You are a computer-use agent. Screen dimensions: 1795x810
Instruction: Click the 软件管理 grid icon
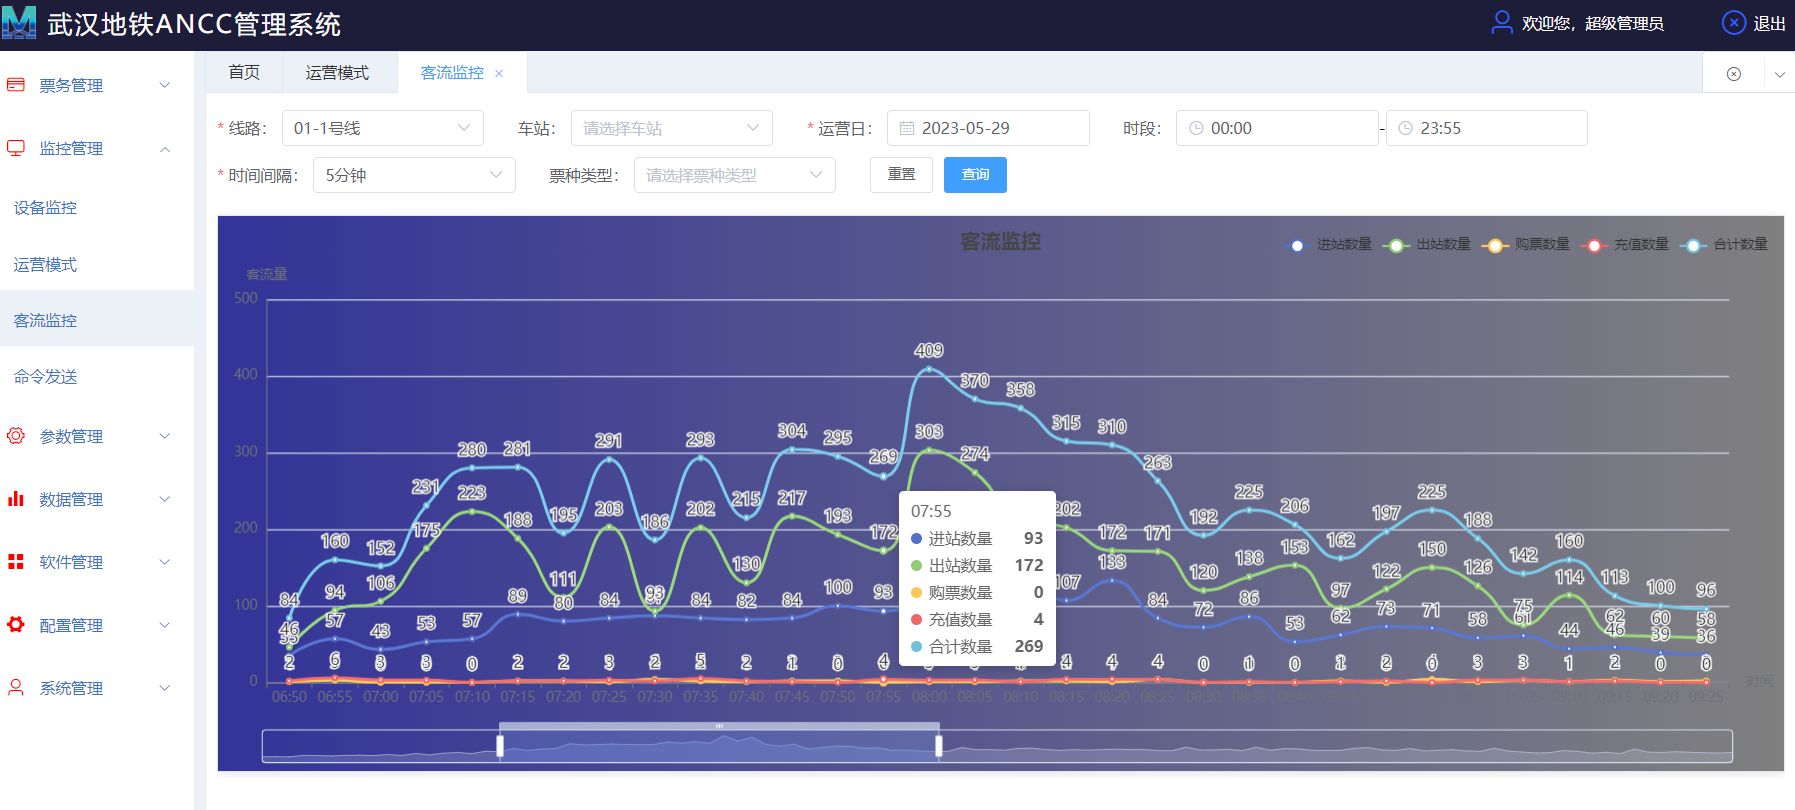tap(16, 562)
